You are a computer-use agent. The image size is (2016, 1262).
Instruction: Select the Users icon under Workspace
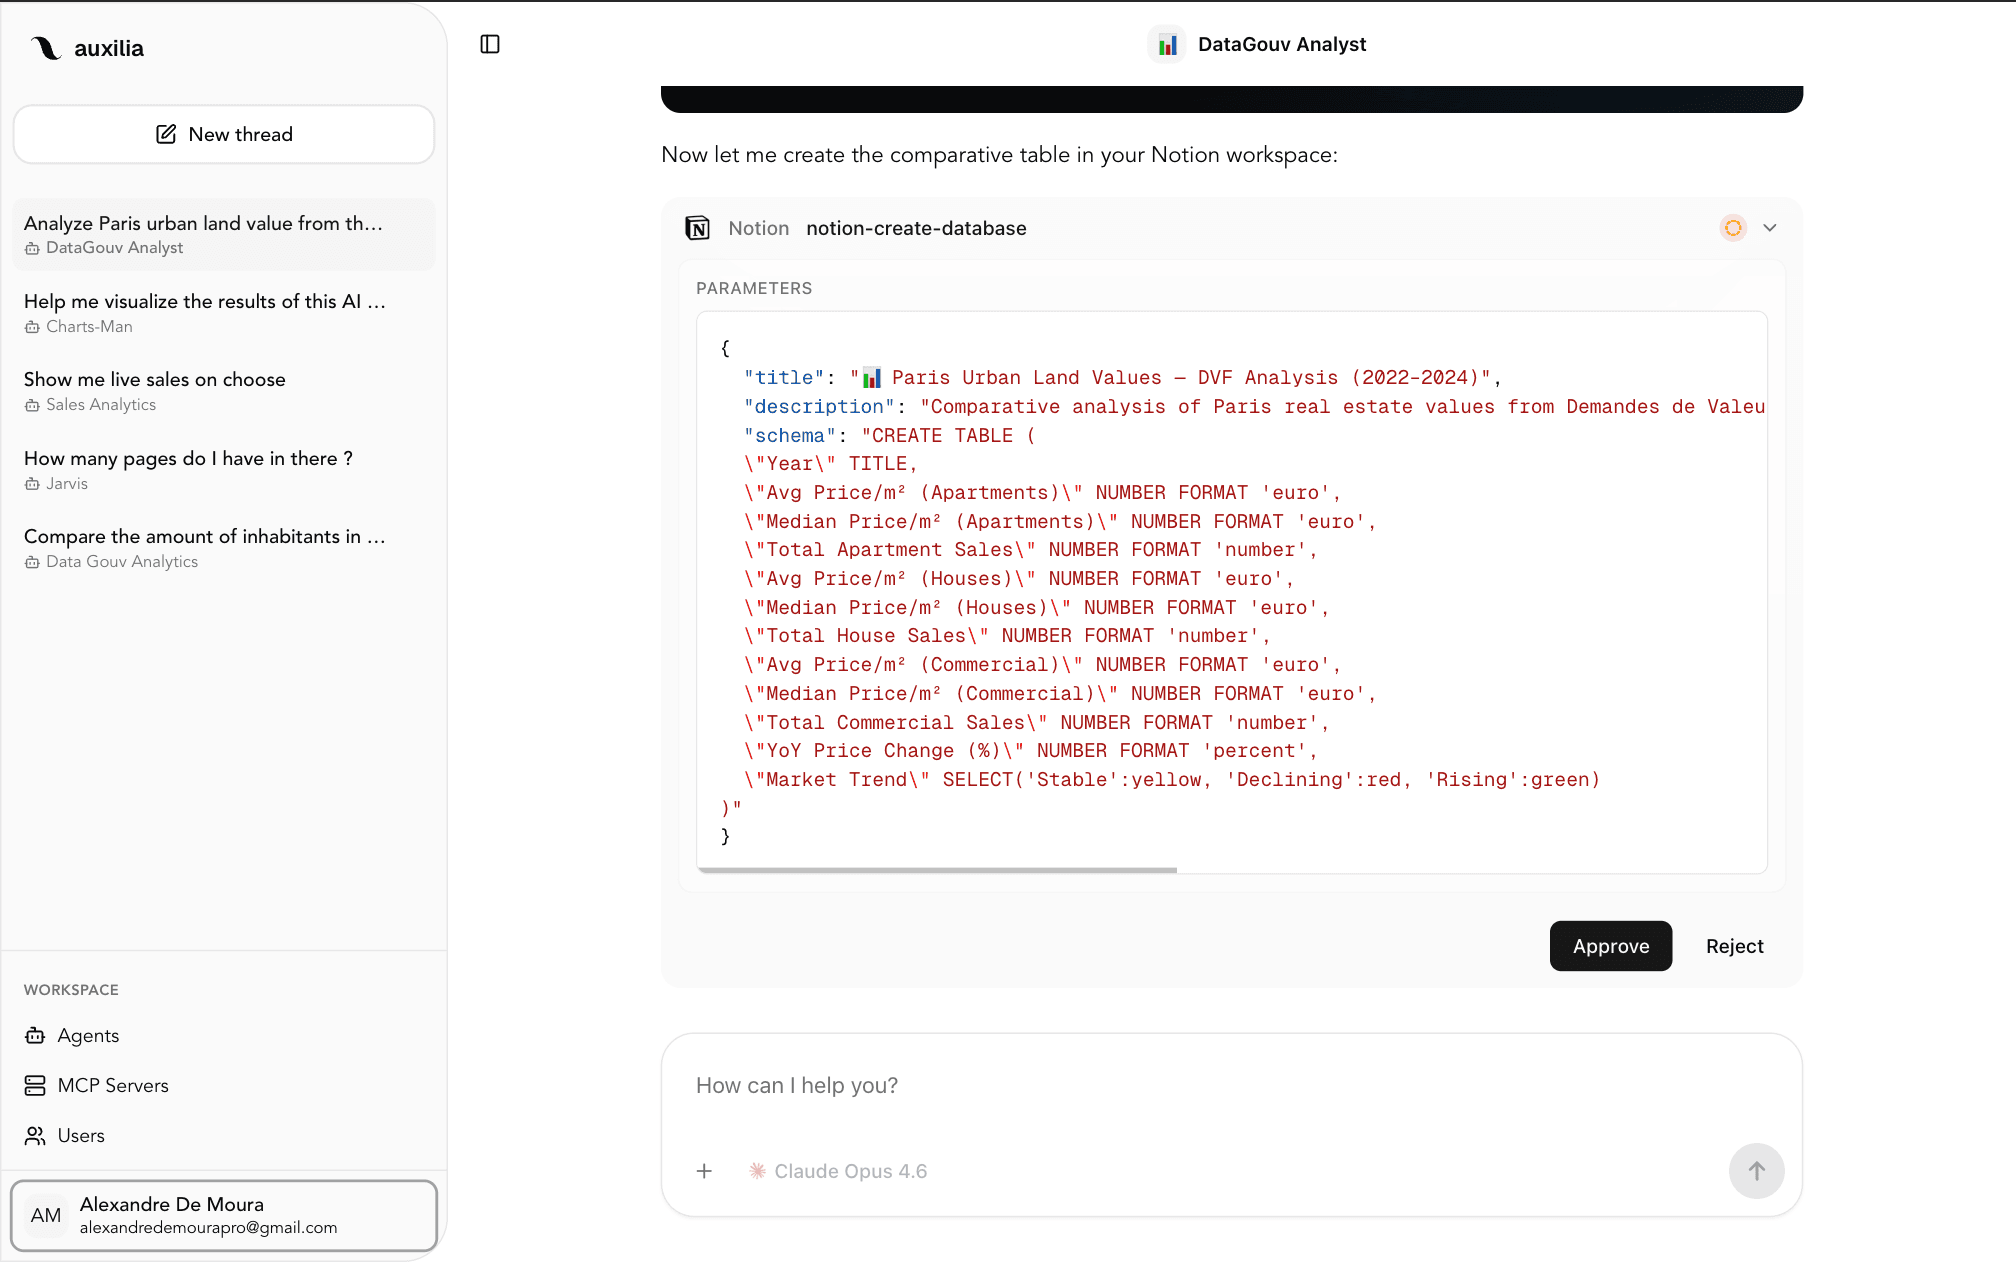coord(36,1135)
